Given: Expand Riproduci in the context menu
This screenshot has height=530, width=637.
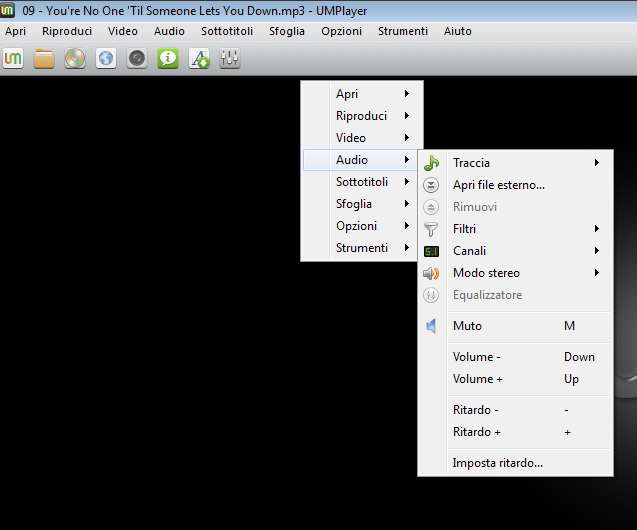Looking at the screenshot, I should pos(362,116).
